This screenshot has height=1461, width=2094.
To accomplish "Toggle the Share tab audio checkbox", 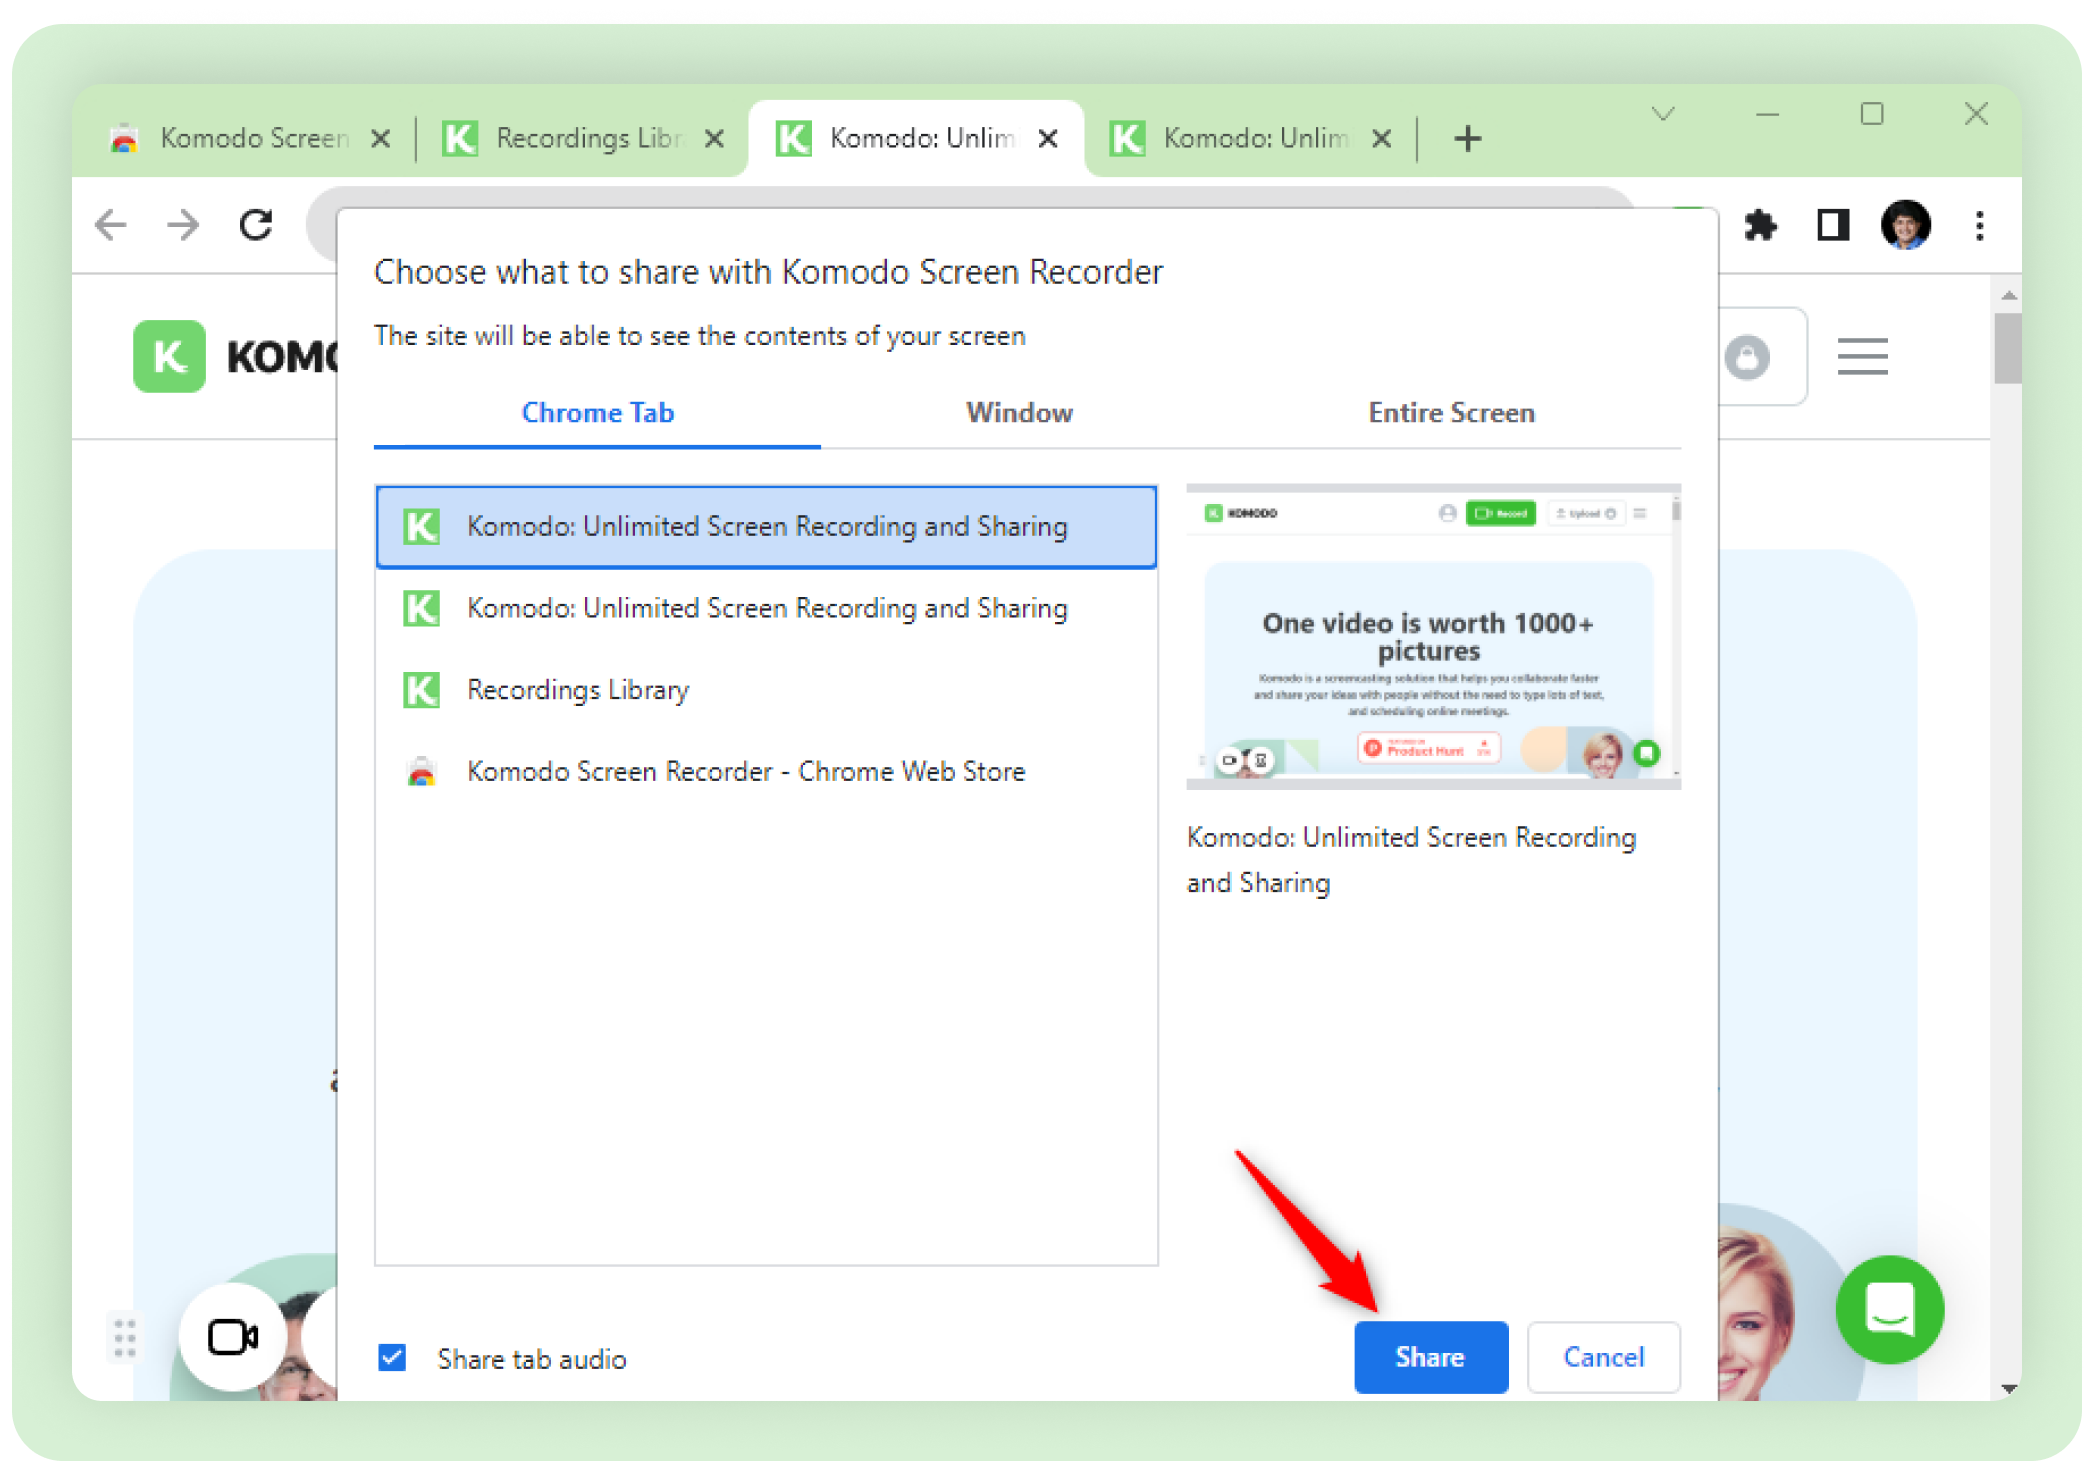I will (x=392, y=1357).
